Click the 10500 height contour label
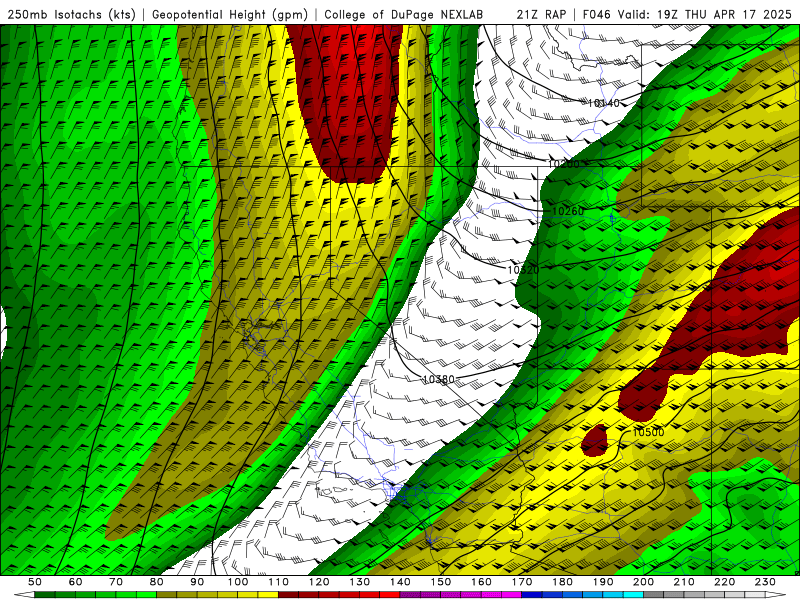Viewport: 800px width, 600px height. coord(648,433)
